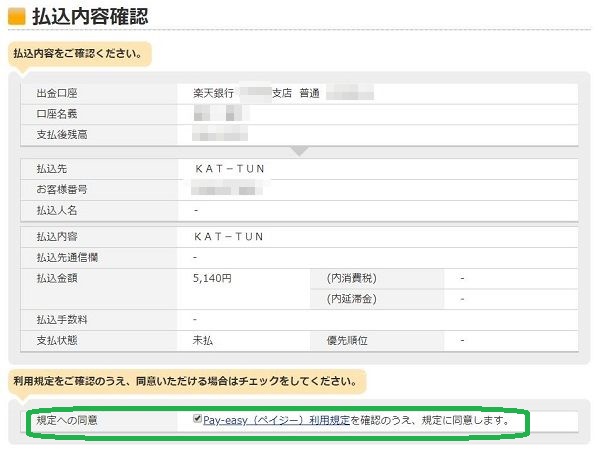
Task: Click the 払込人名 row label
Action: [57, 210]
